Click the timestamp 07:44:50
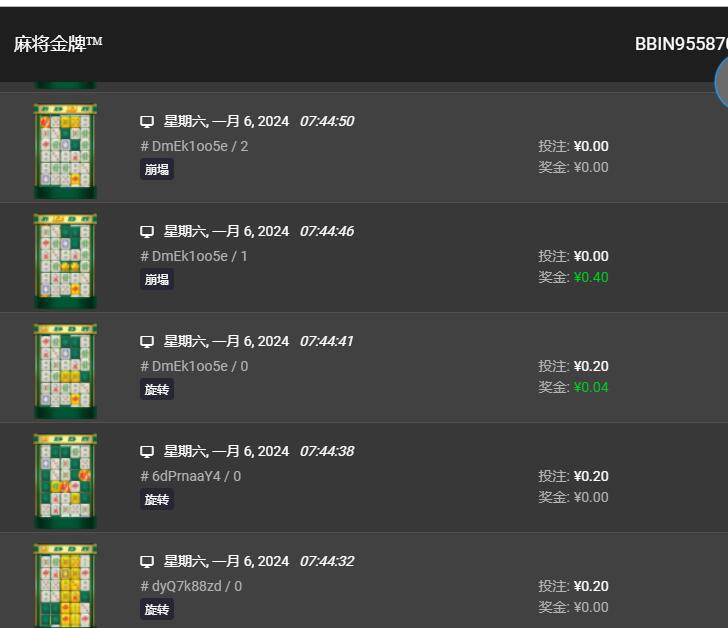Image resolution: width=728 pixels, height=628 pixels. coord(327,121)
